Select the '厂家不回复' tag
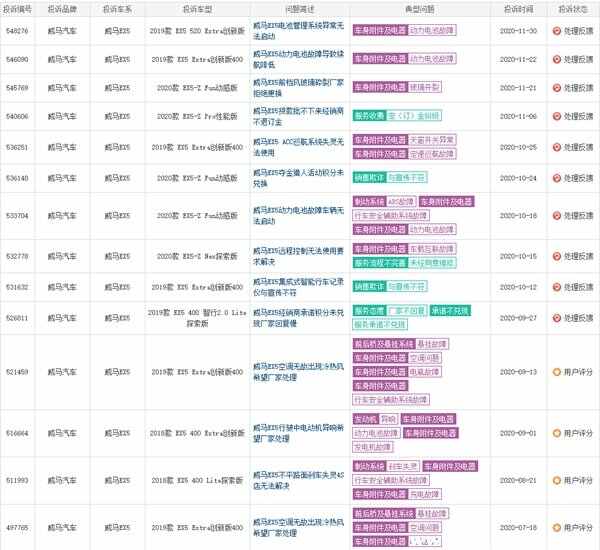Image resolution: width=600 pixels, height=550 pixels. [406, 310]
